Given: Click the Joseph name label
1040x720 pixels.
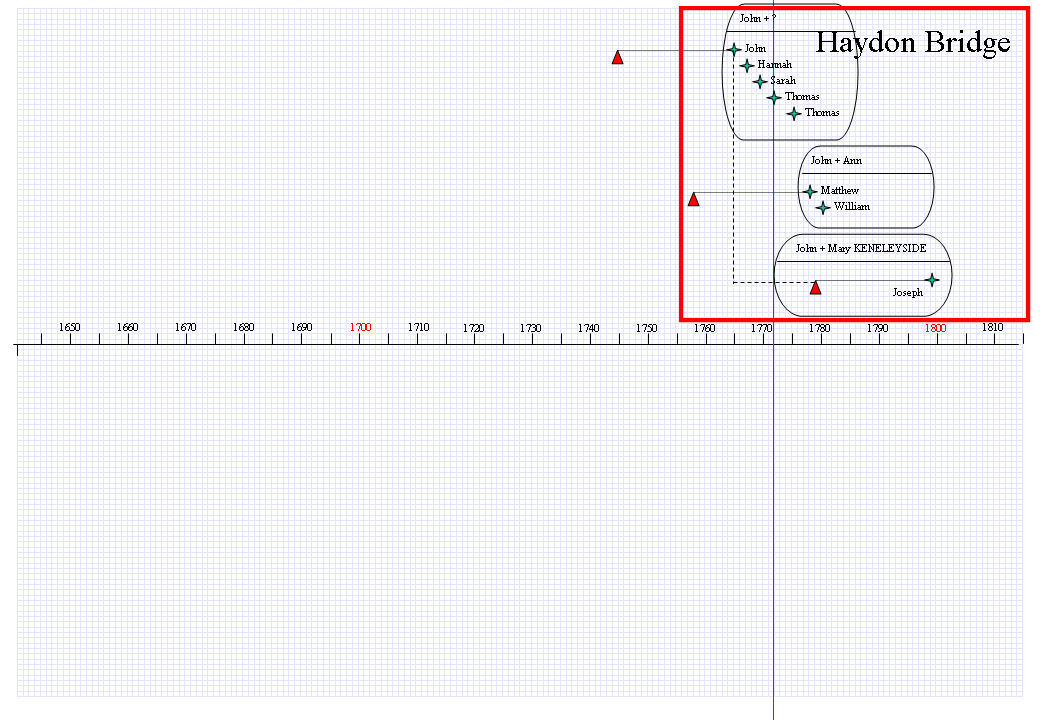Looking at the screenshot, I should [x=908, y=292].
